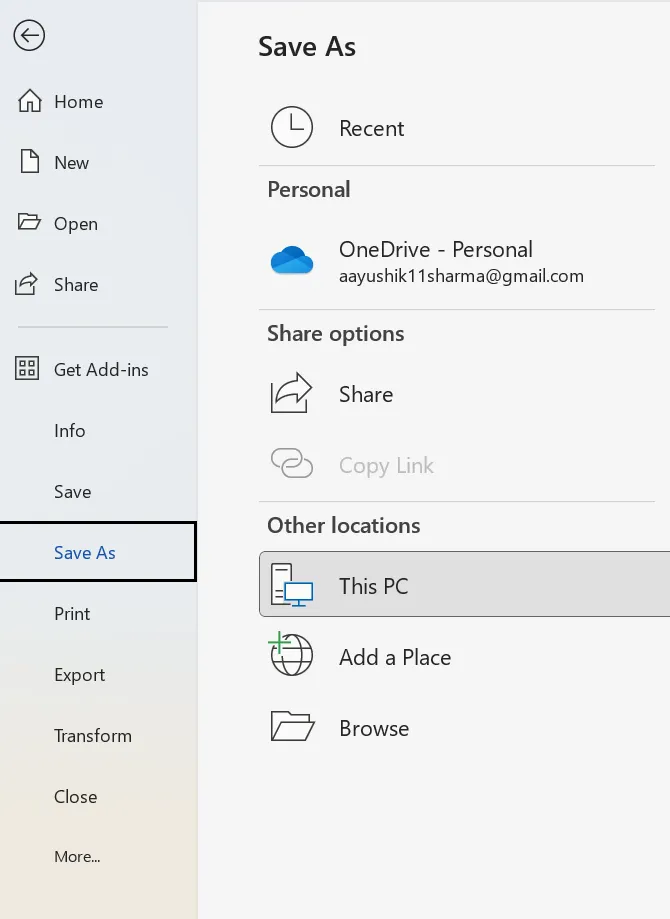Viewport: 670px width, 919px height.
Task: Click the Recent clock icon
Action: 291,127
